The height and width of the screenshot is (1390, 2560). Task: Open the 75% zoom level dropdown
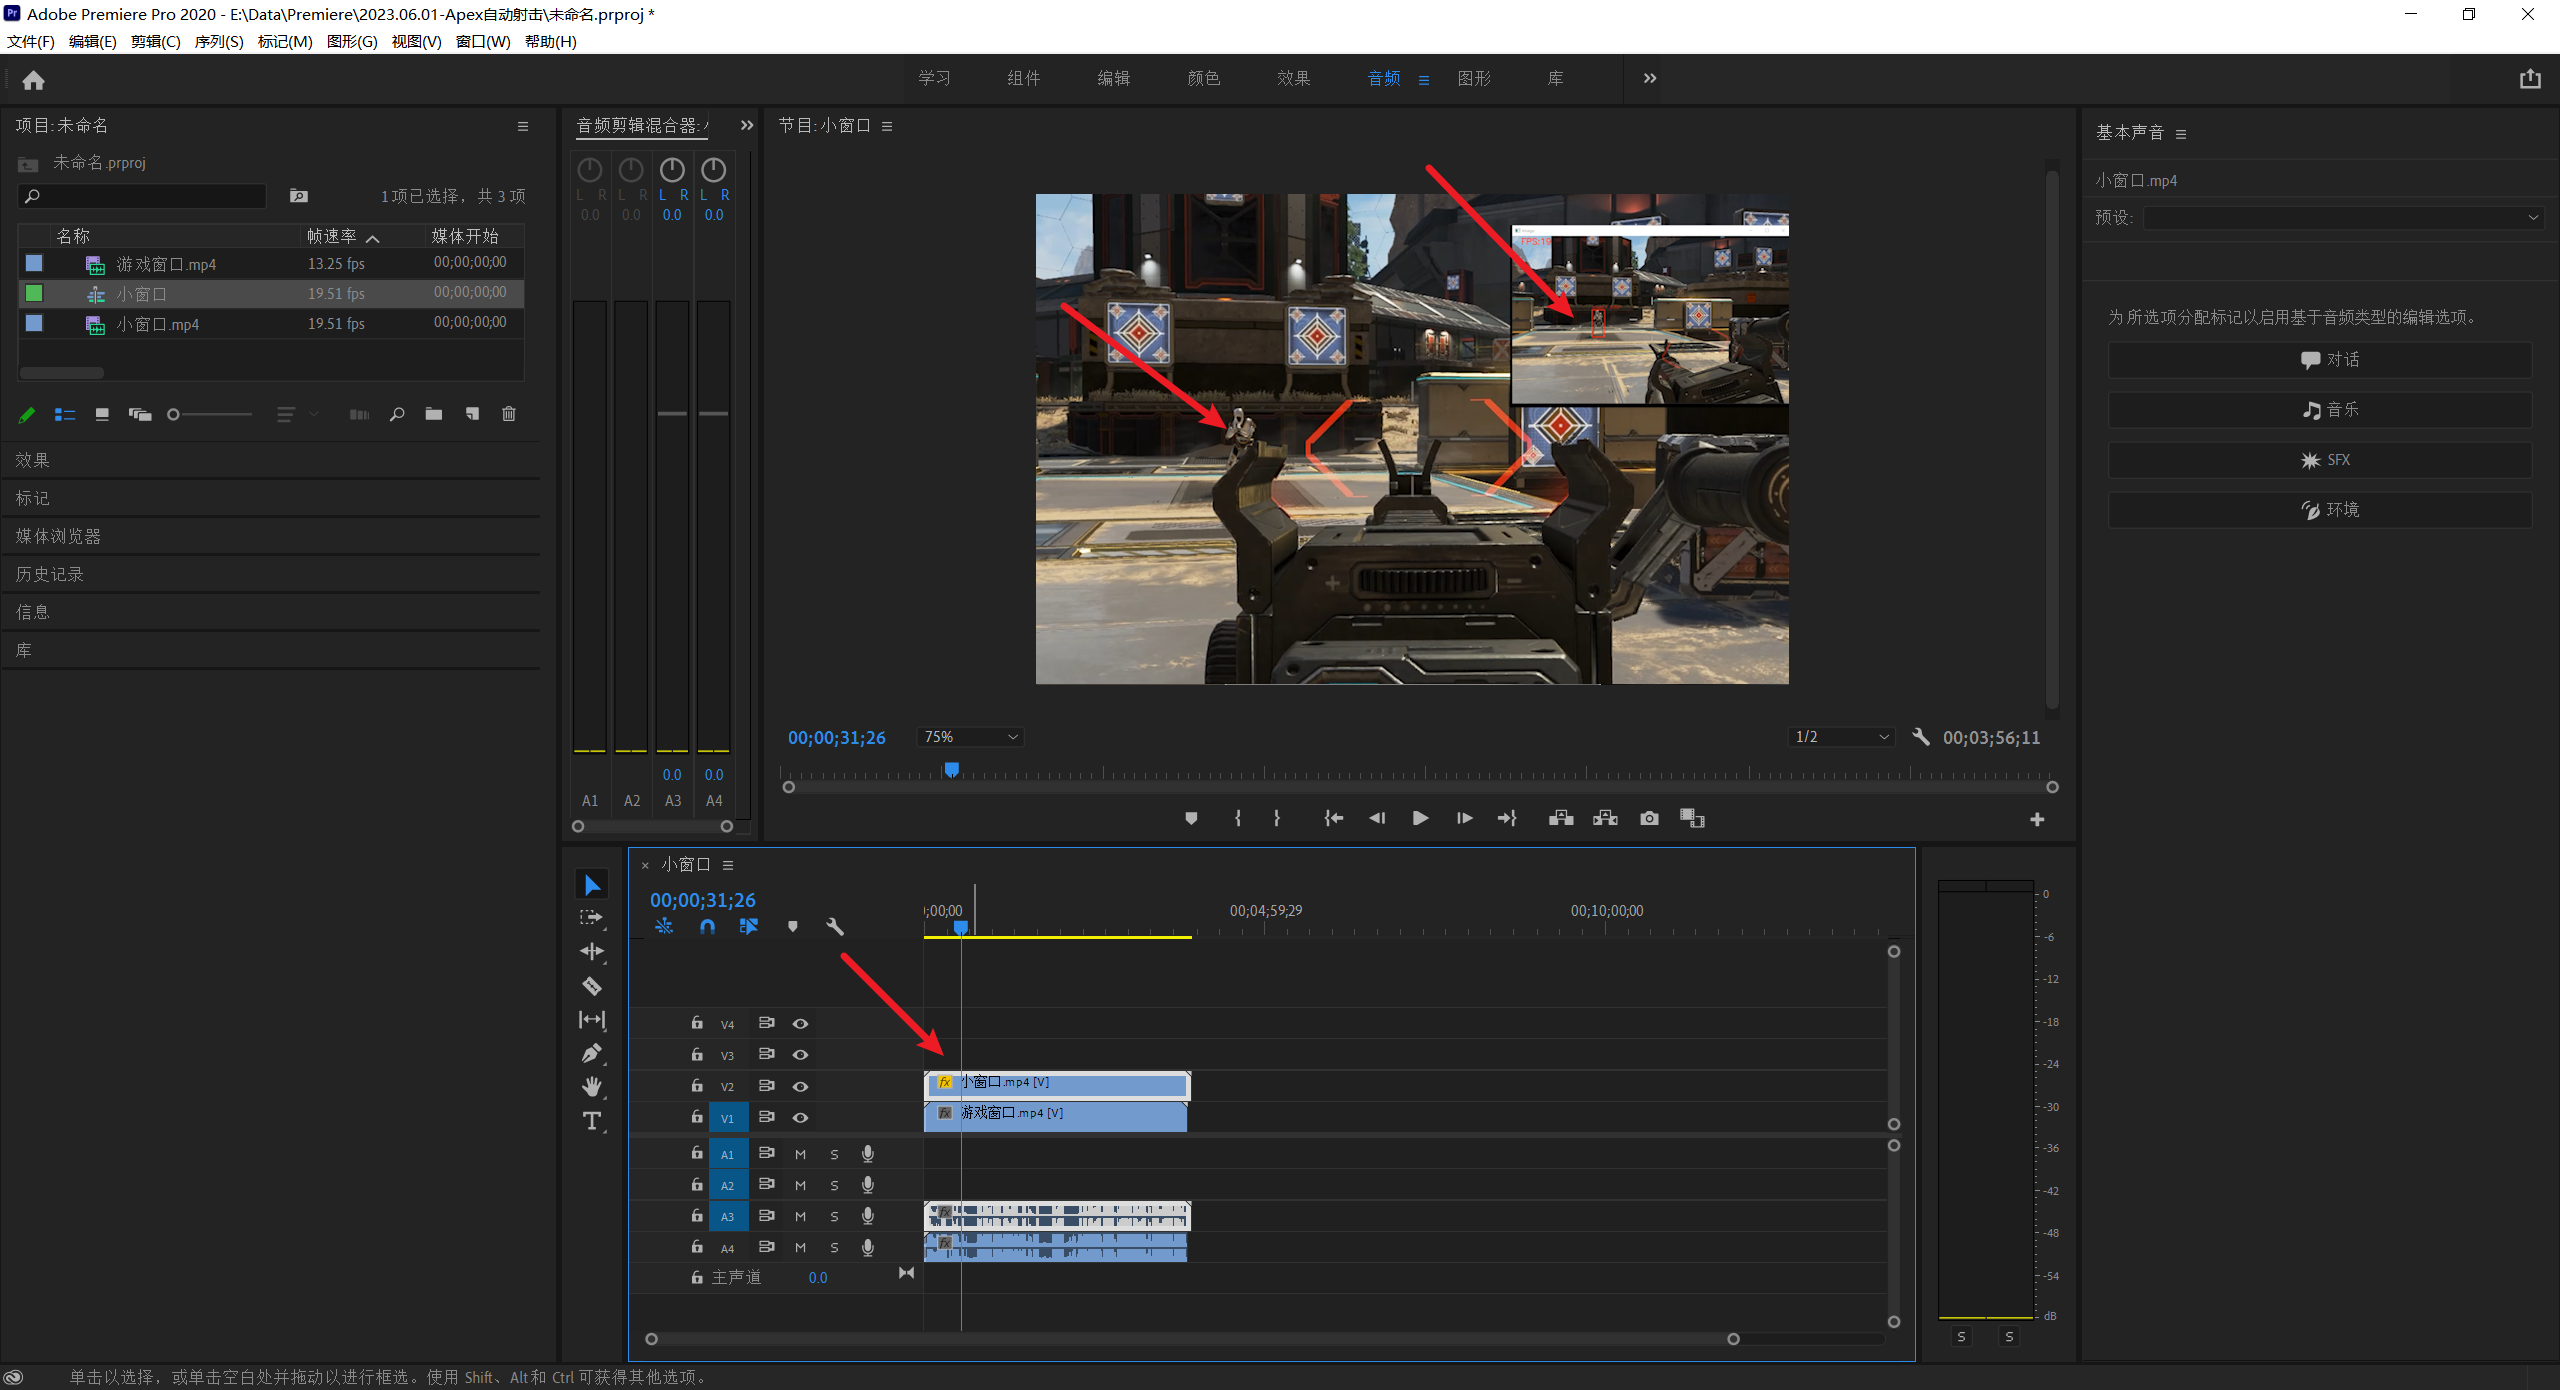click(x=970, y=737)
